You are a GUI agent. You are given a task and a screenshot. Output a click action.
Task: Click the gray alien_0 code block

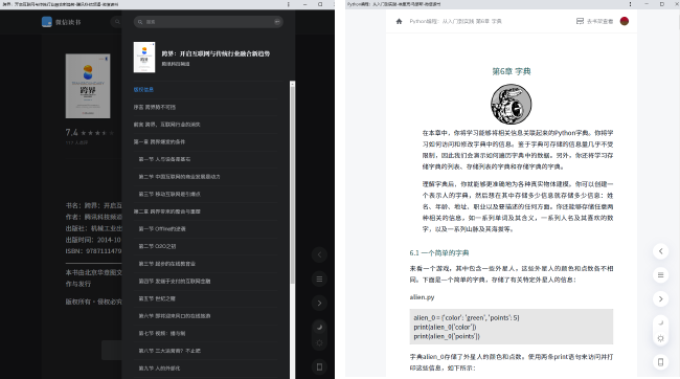pos(511,327)
